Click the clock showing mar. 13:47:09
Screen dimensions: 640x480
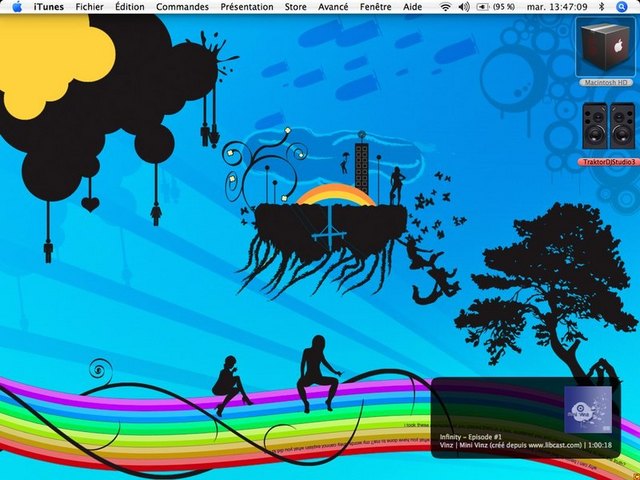pos(557,7)
